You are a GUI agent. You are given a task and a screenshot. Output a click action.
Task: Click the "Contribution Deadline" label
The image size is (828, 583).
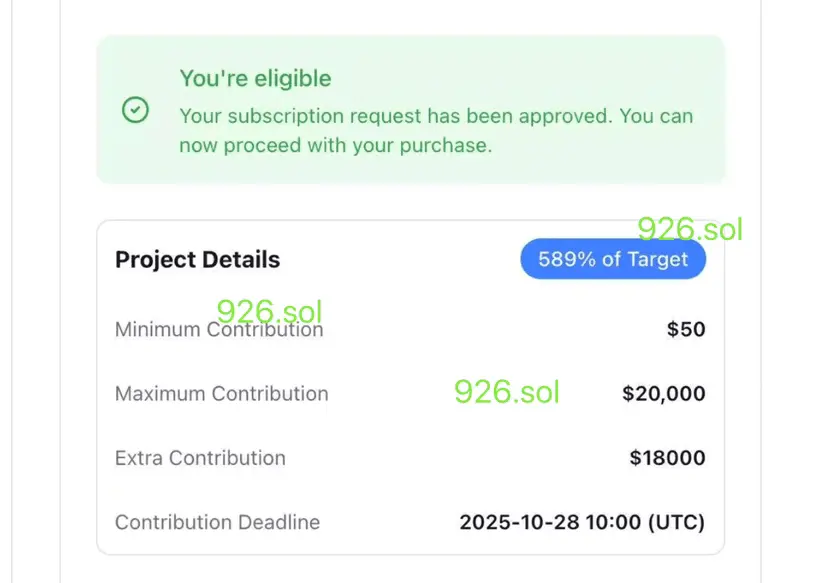217,522
